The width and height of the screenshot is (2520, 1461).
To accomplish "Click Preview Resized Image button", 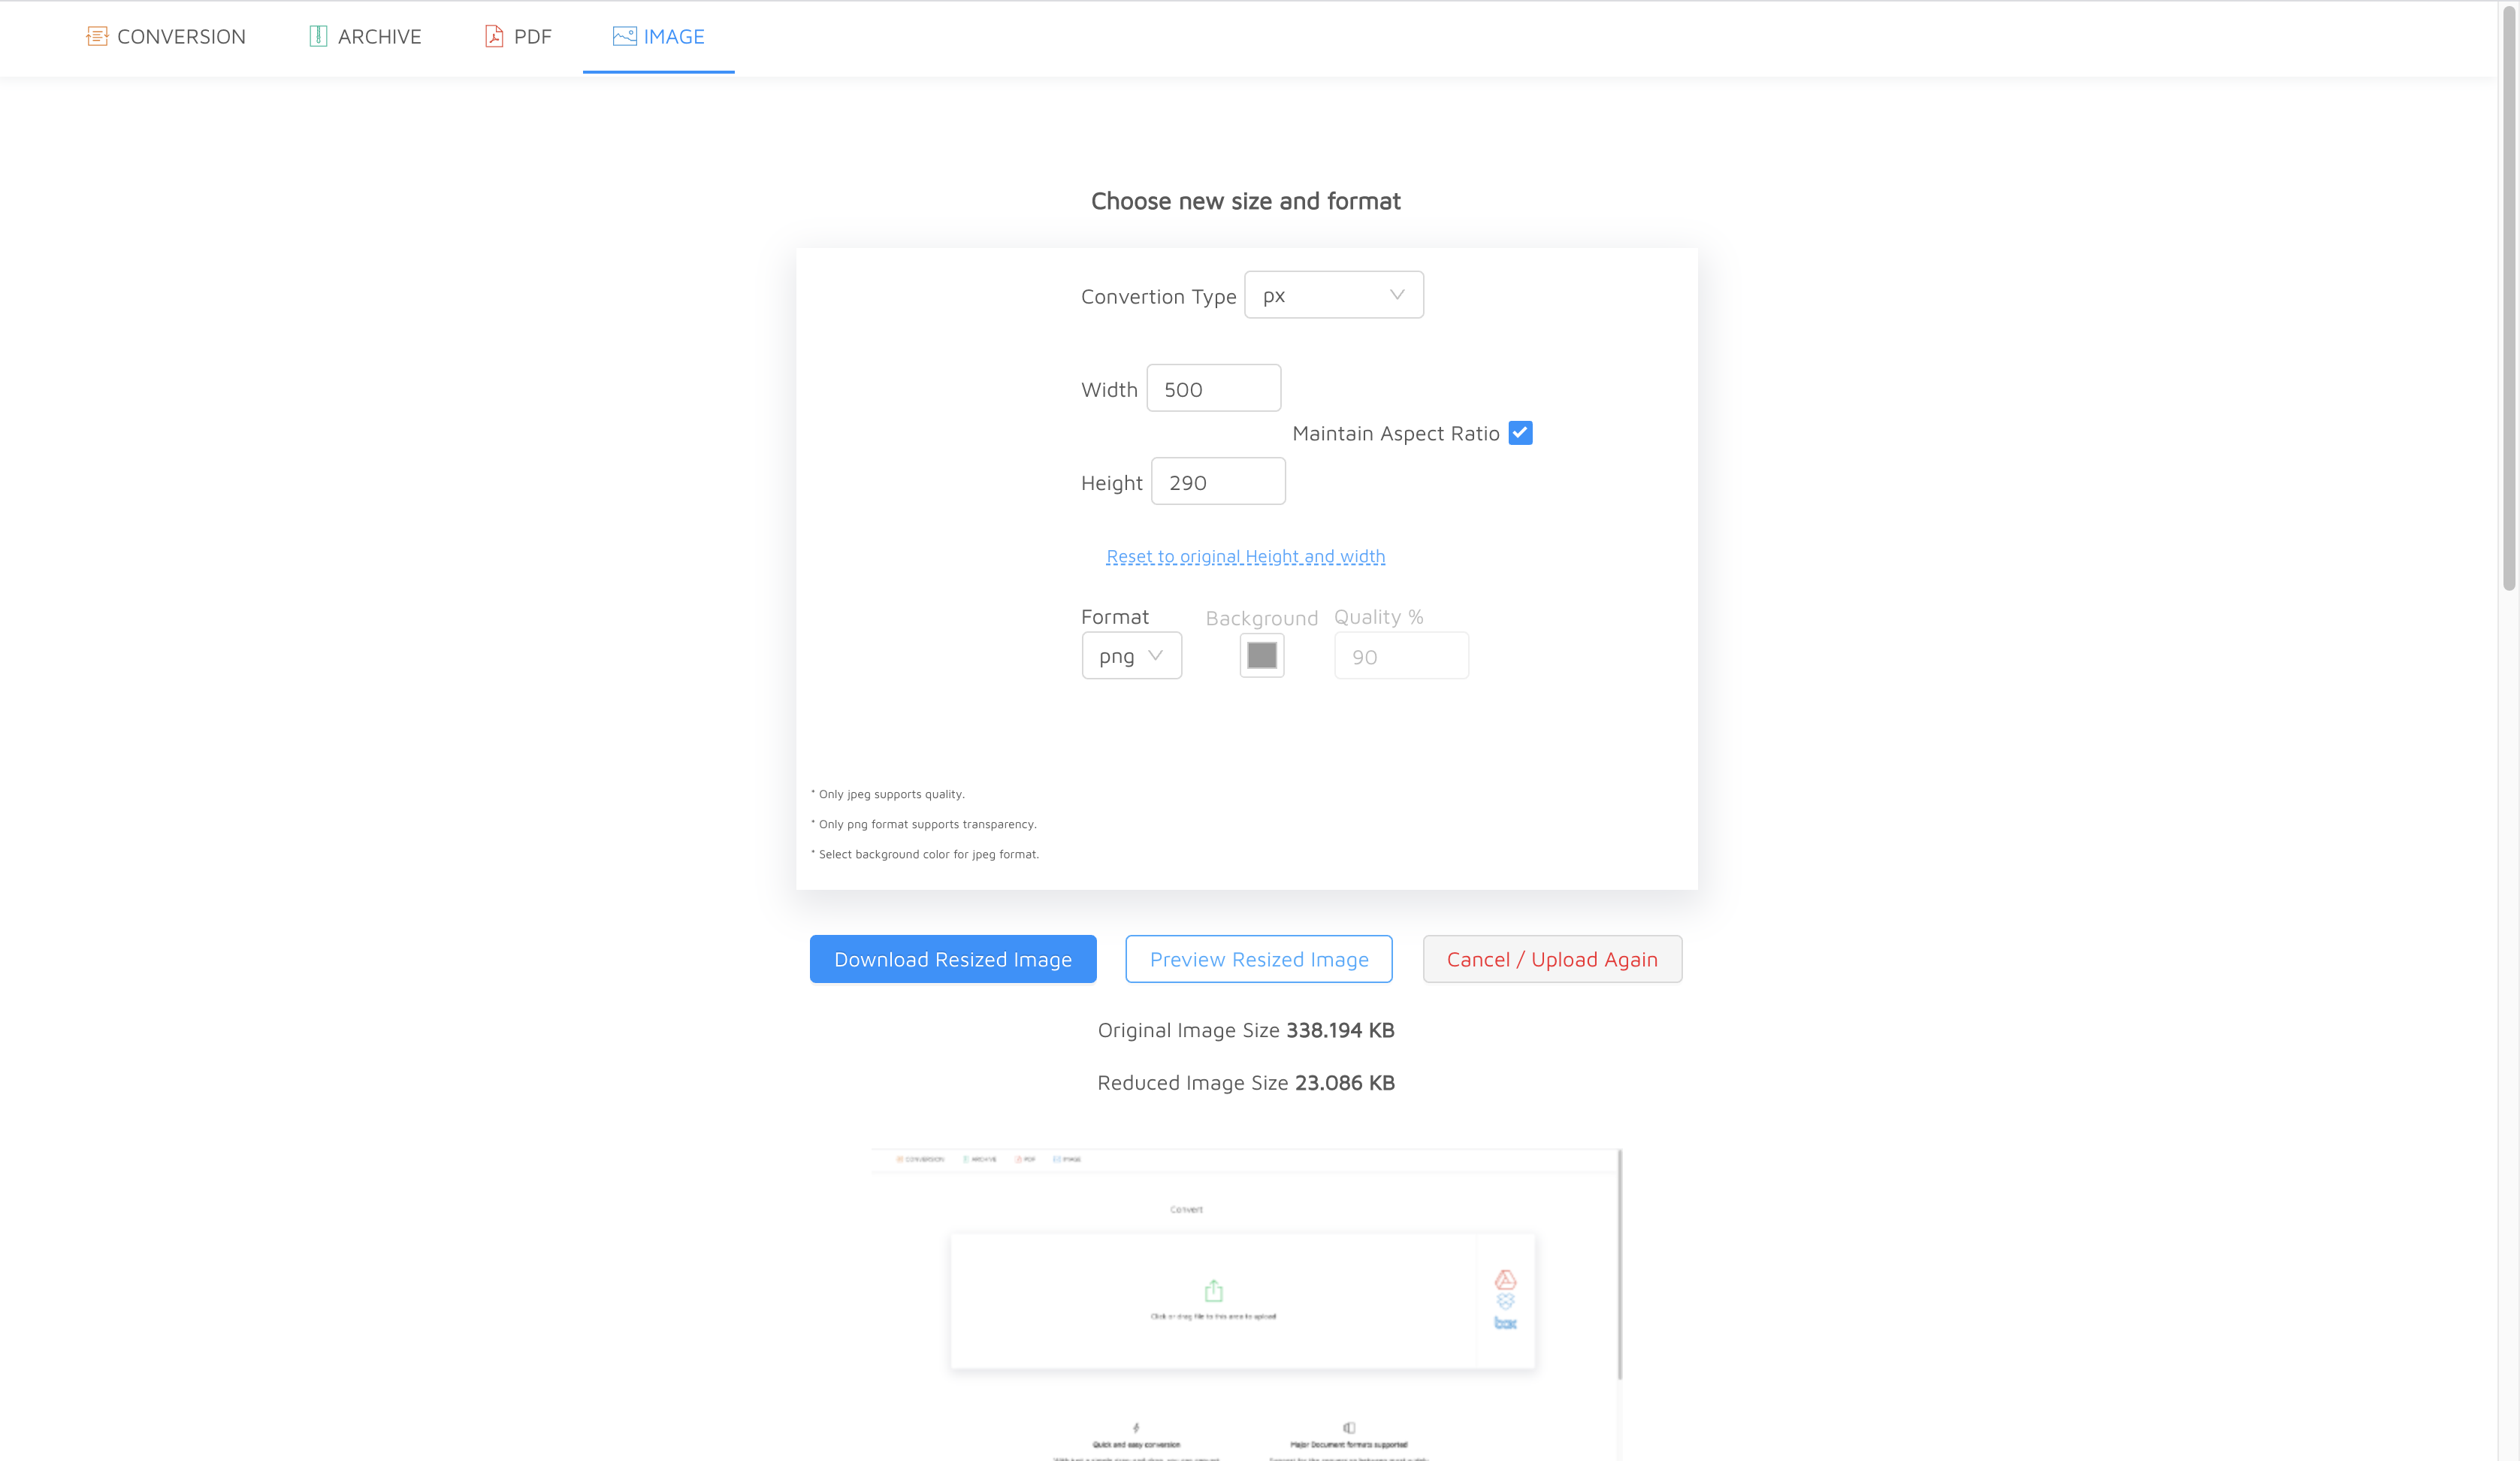I will click(1258, 959).
